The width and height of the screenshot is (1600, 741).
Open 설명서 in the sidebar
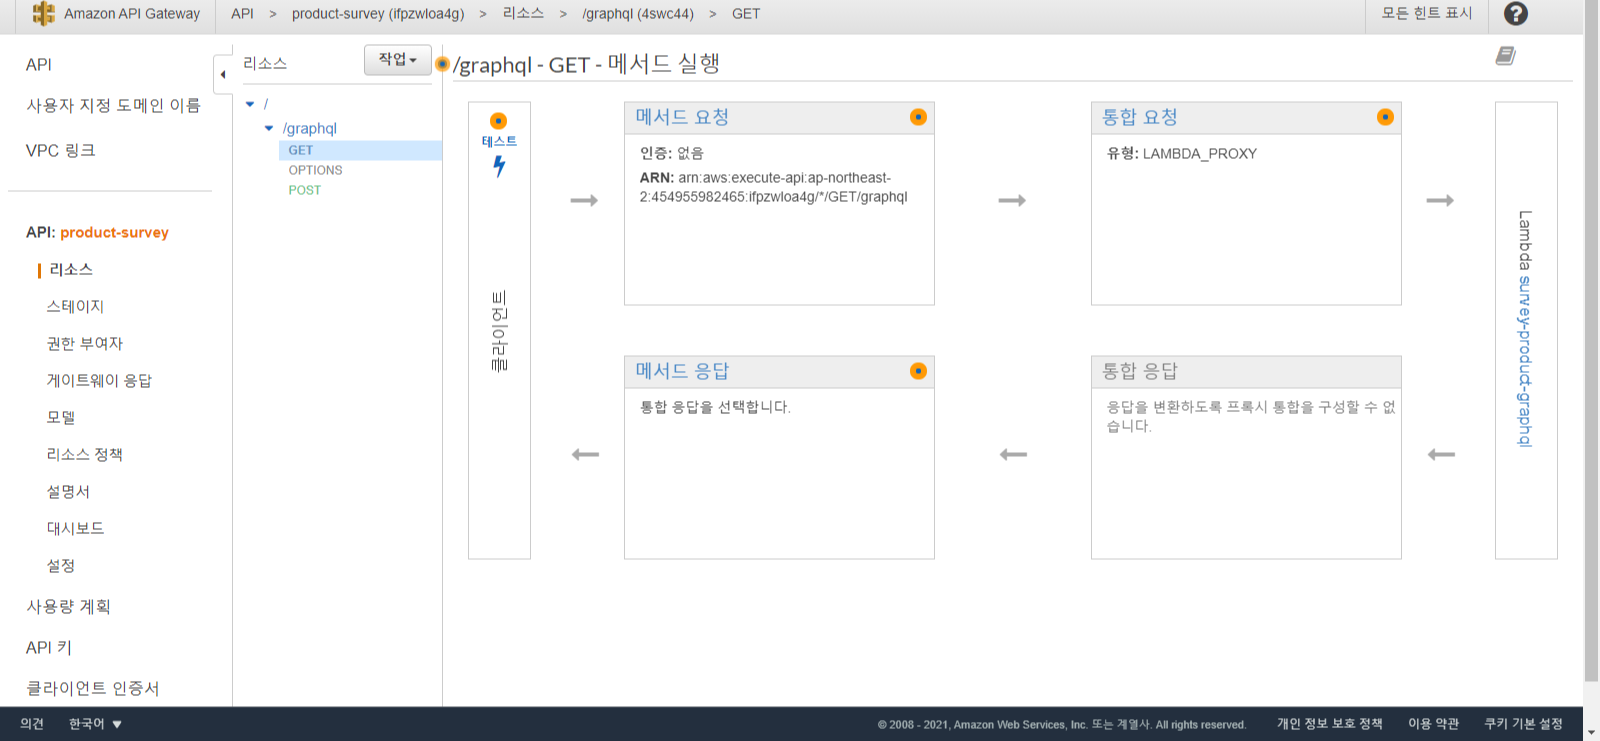68,491
